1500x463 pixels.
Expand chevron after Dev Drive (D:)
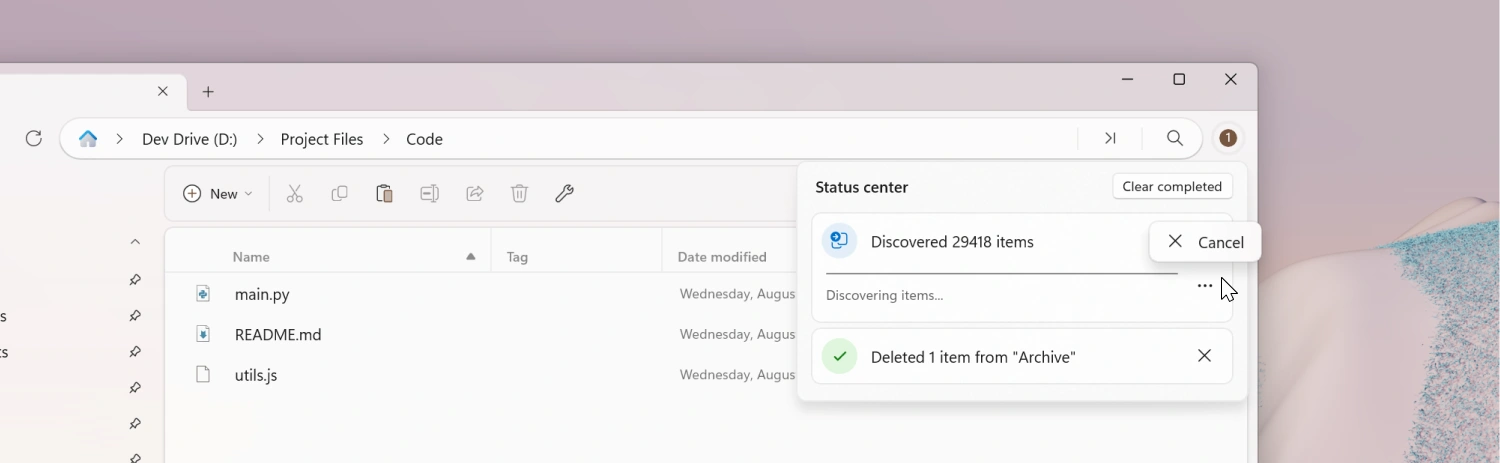point(260,139)
